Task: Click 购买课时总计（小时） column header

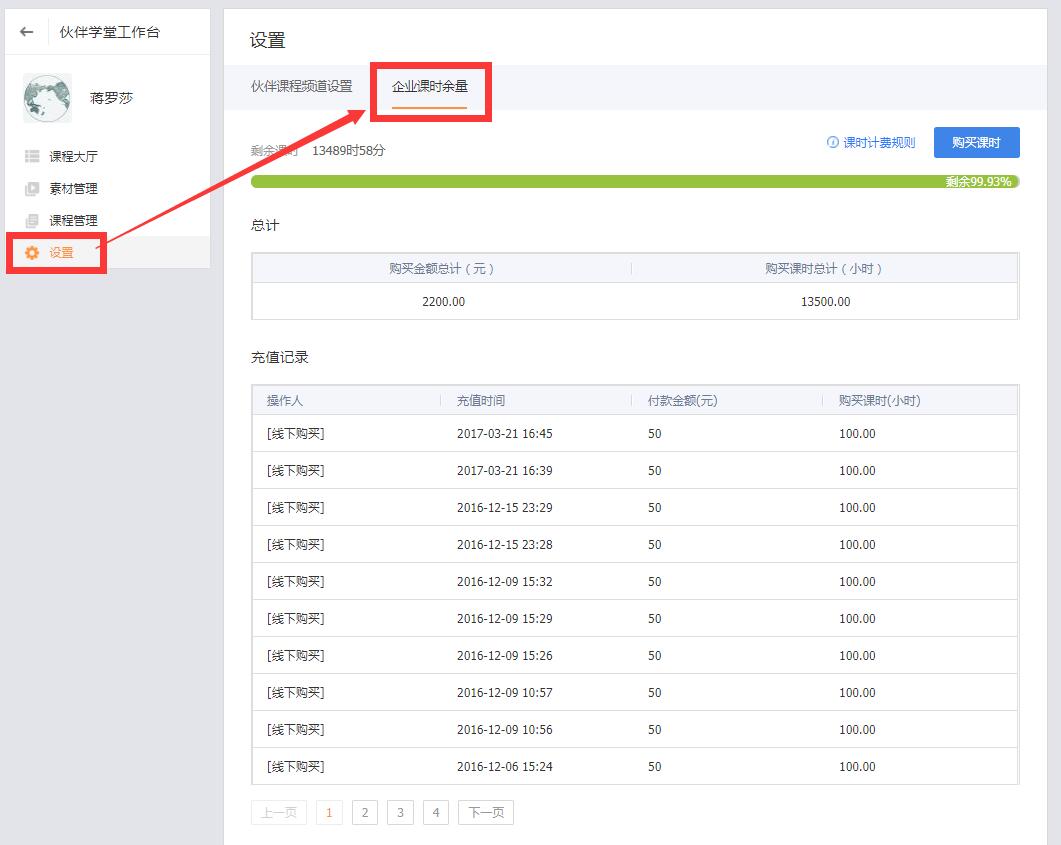Action: (x=823, y=269)
